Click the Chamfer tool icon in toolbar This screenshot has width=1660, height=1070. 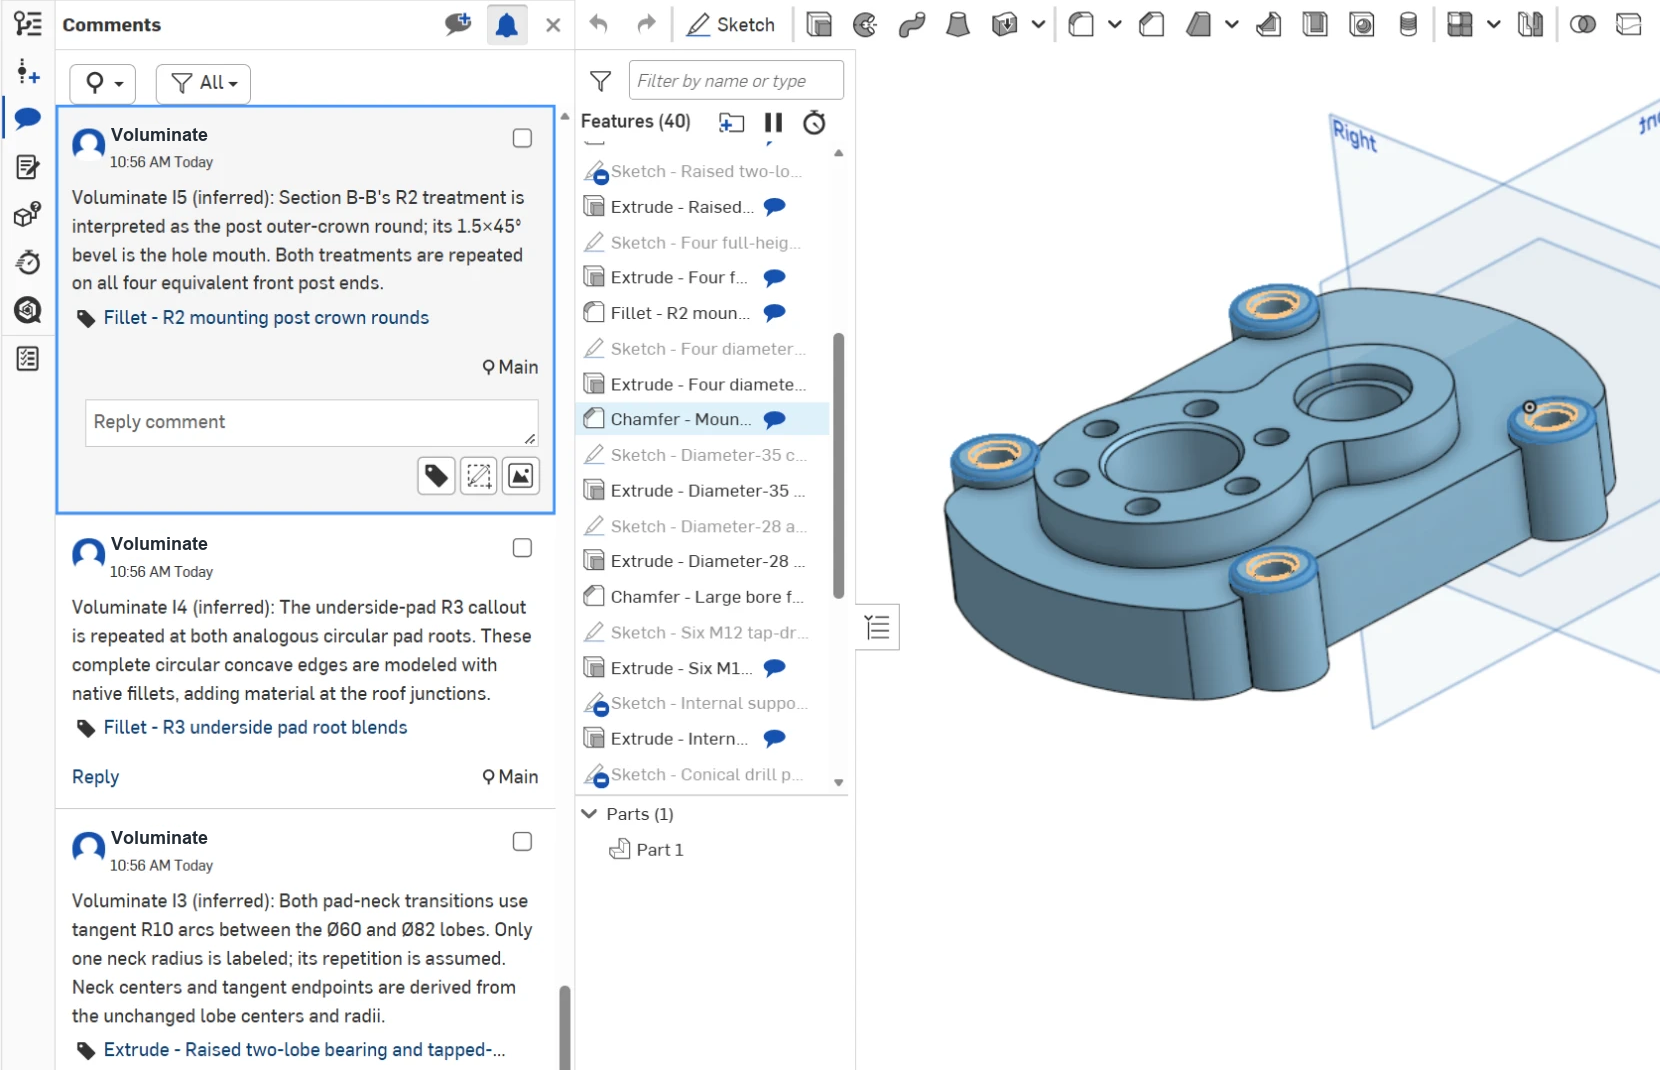pyautogui.click(x=1151, y=24)
